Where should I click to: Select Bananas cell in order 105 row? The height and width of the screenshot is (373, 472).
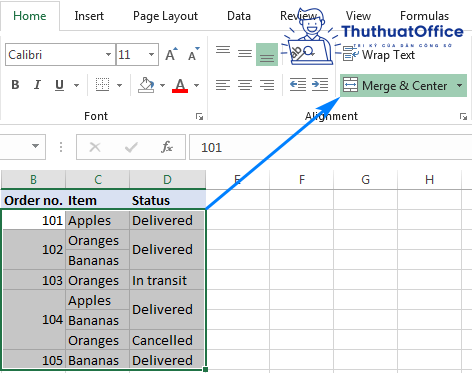point(98,360)
